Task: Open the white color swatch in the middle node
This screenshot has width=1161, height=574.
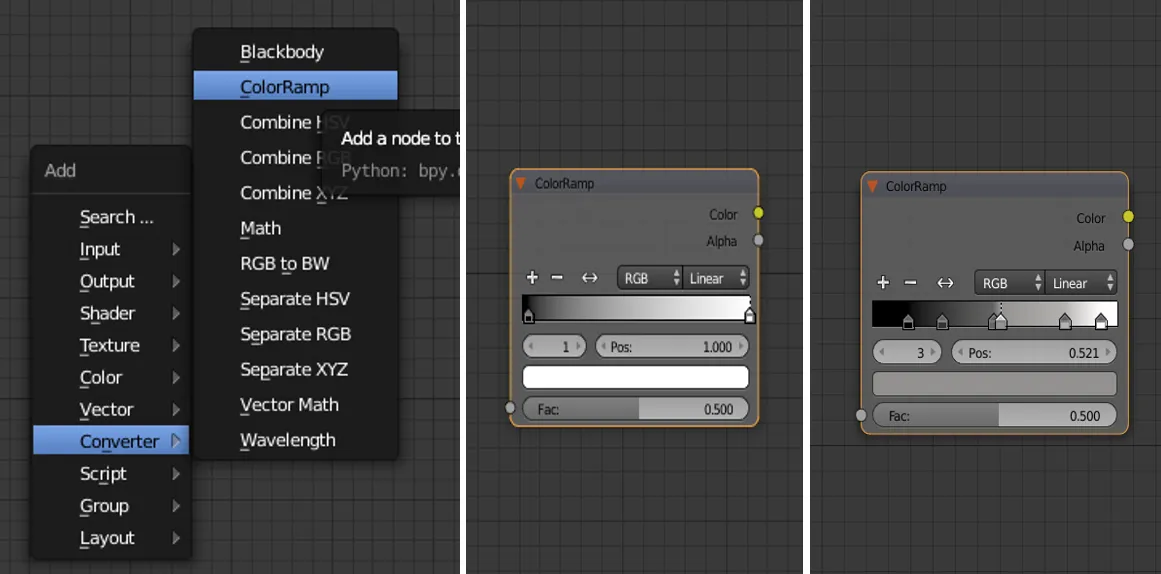Action: [636, 377]
